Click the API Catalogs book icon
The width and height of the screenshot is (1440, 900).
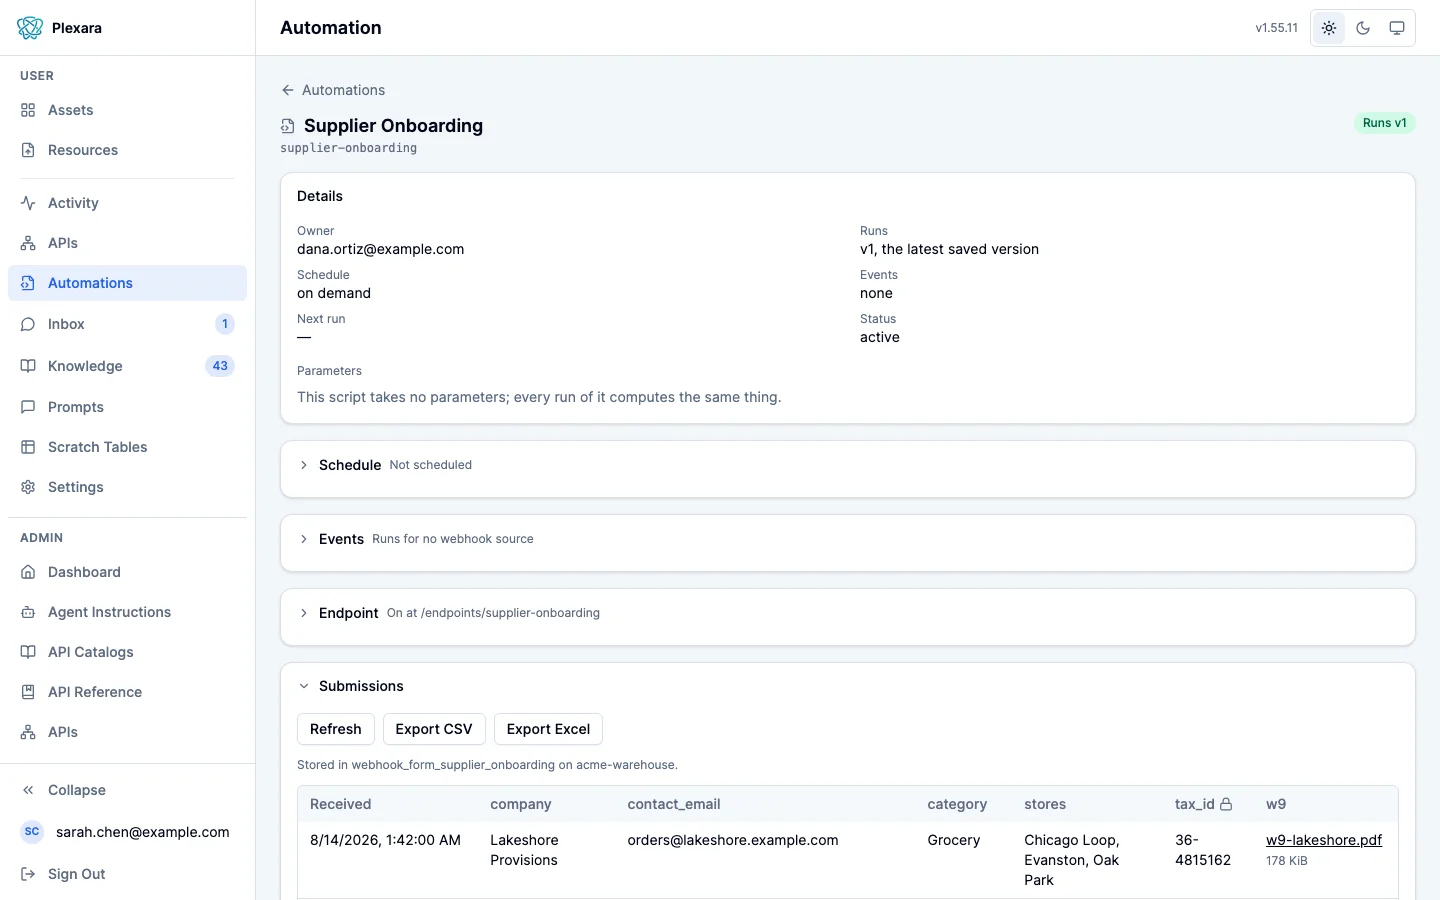pyautogui.click(x=28, y=652)
